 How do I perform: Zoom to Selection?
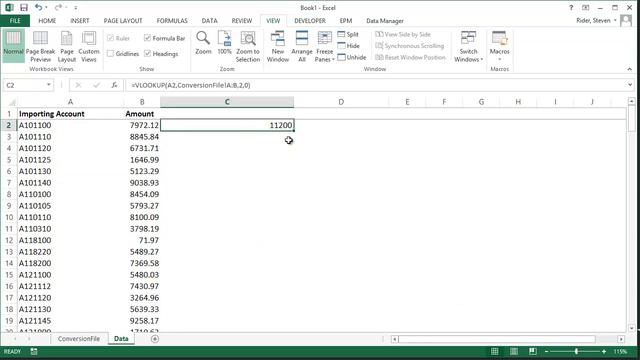(x=248, y=47)
